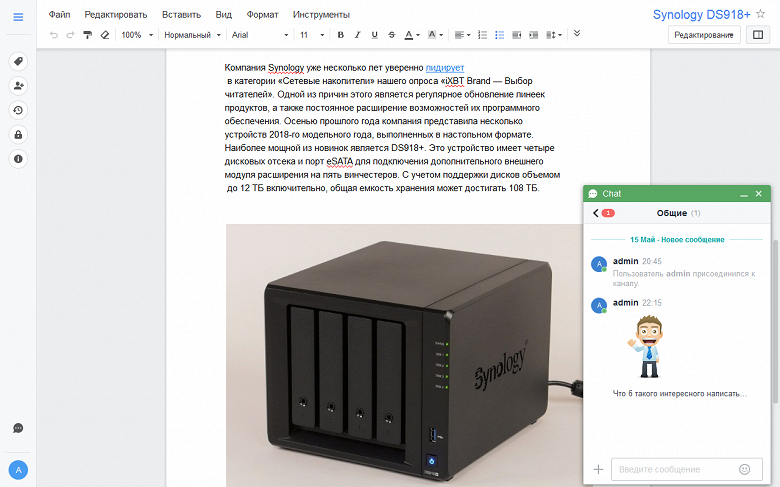Open the Инструменты menu
The image size is (780, 487).
pos(321,14)
